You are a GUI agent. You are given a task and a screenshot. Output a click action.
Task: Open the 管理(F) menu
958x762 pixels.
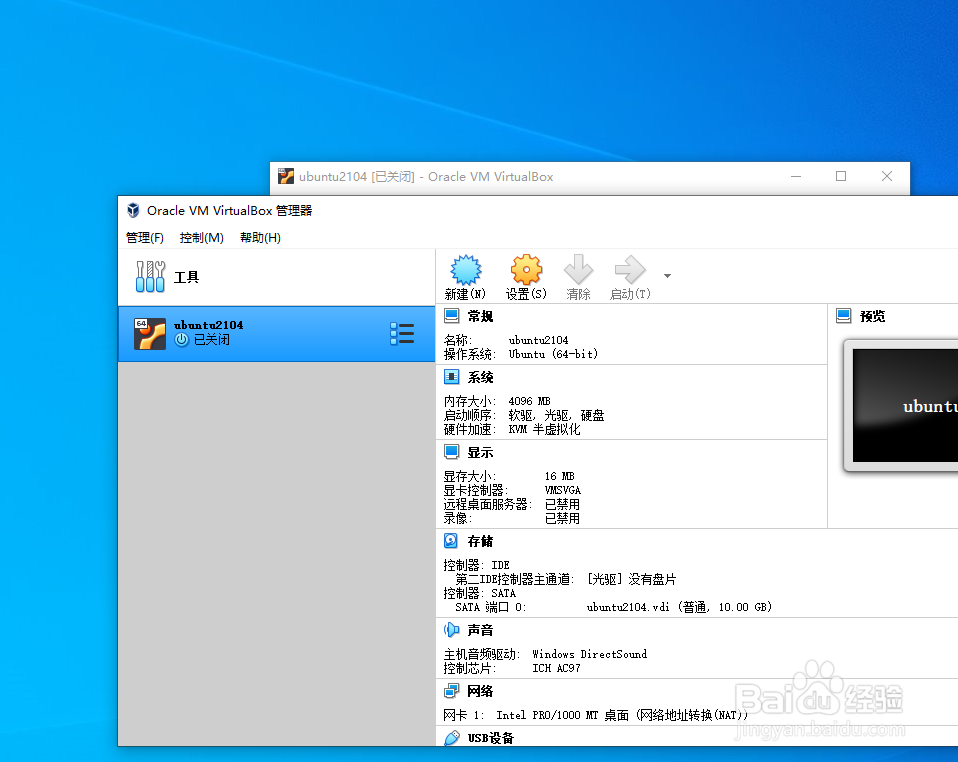(x=145, y=238)
